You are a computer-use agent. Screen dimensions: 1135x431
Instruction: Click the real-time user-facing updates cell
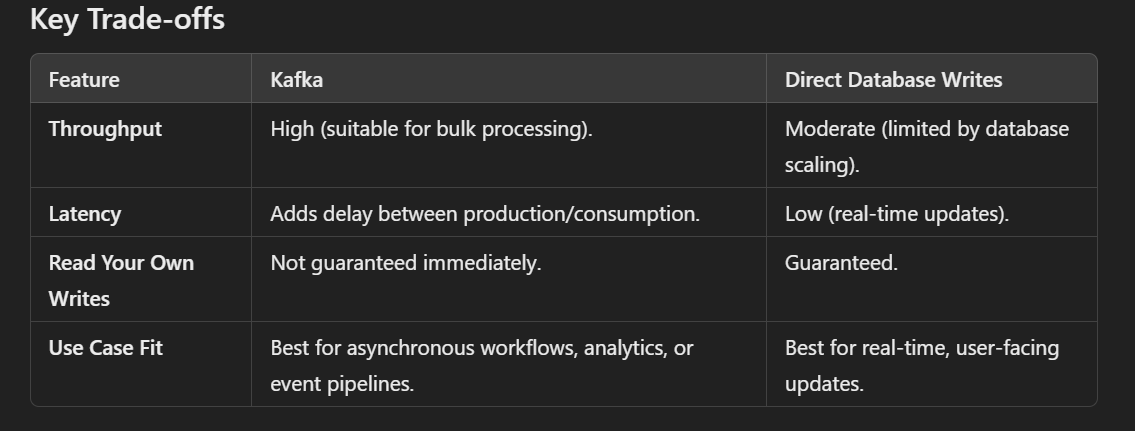tap(921, 365)
